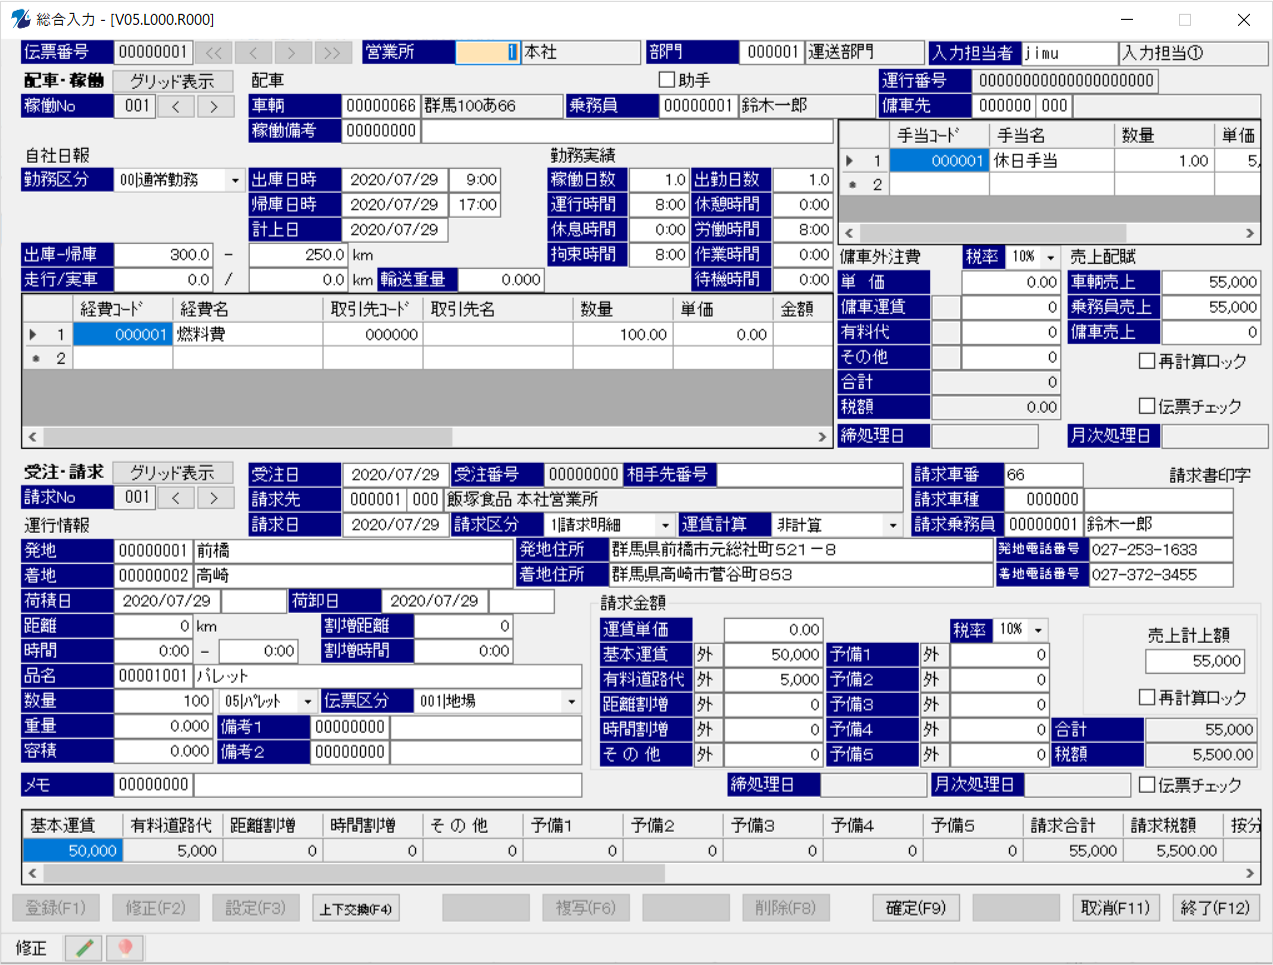Click the left scroll arrow of the 経費 grid
Screen dimensions: 1273x965
[32, 437]
